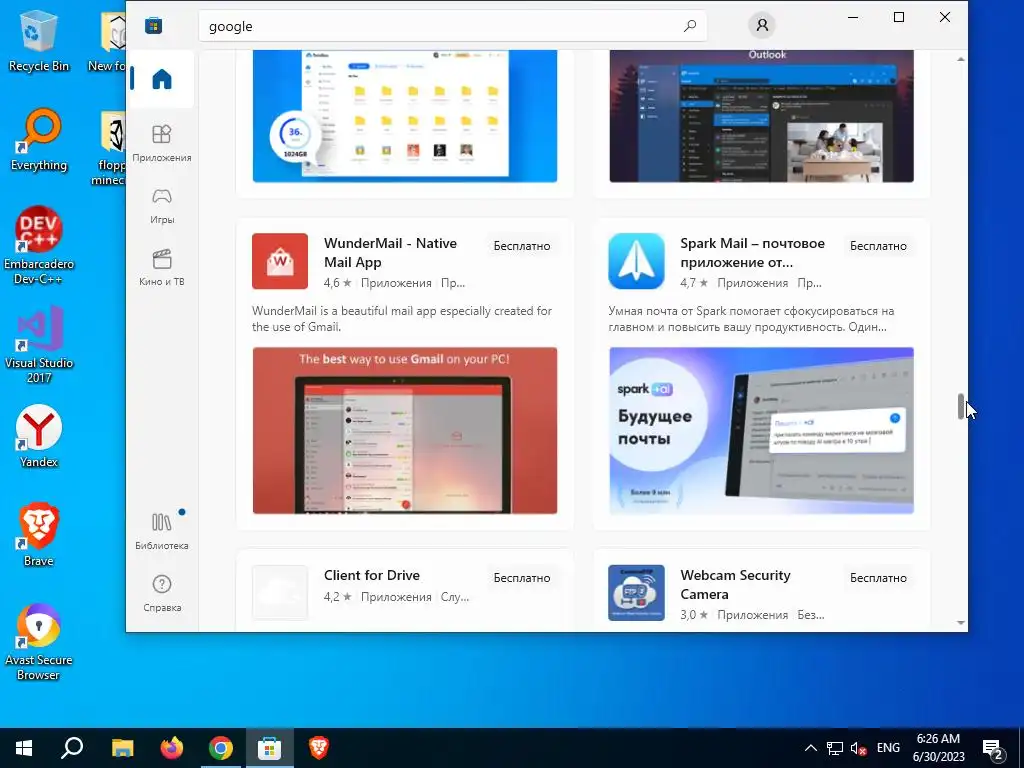Launch Brave from the taskbar

(319, 748)
